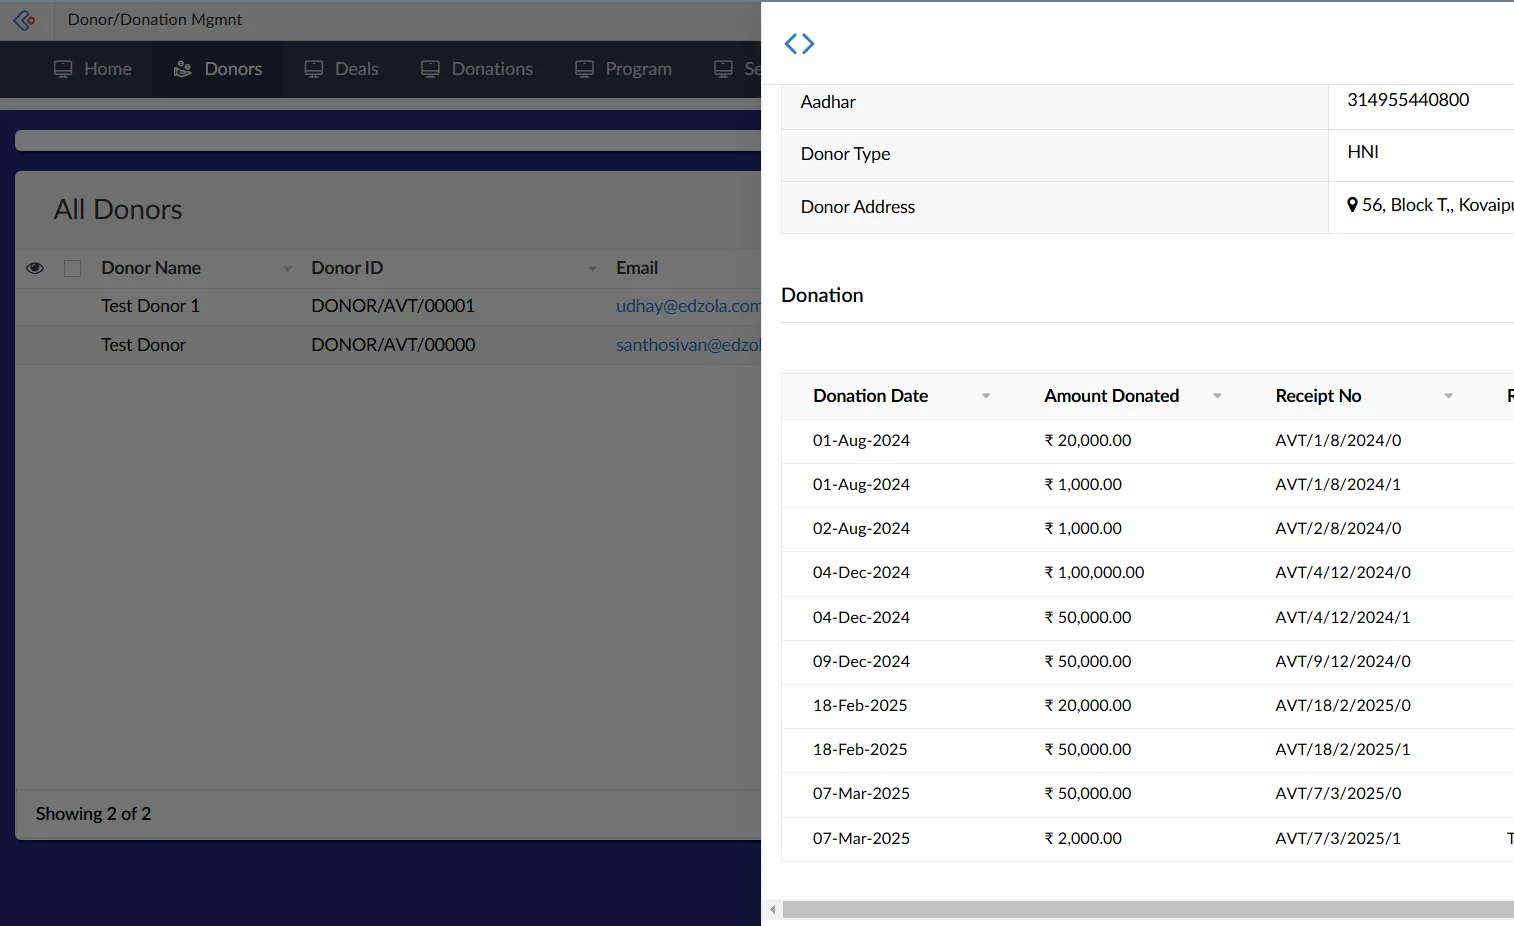Select receipt AVT/18/2/2025/1
The image size is (1514, 926).
pyautogui.click(x=1342, y=750)
